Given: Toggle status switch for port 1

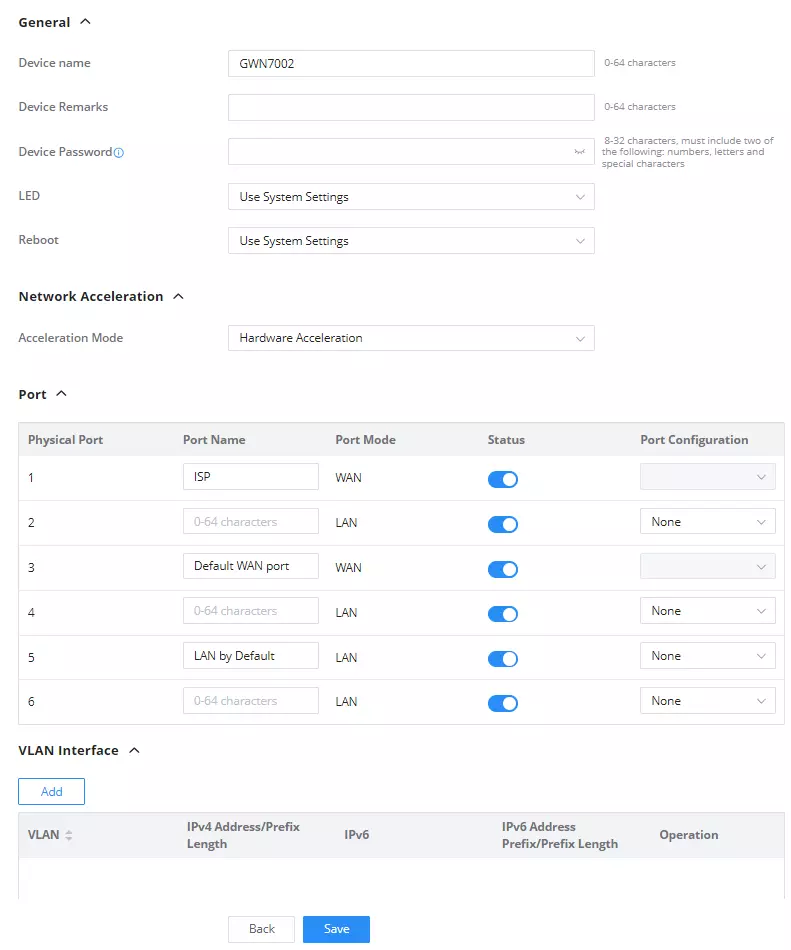Looking at the screenshot, I should (x=503, y=479).
